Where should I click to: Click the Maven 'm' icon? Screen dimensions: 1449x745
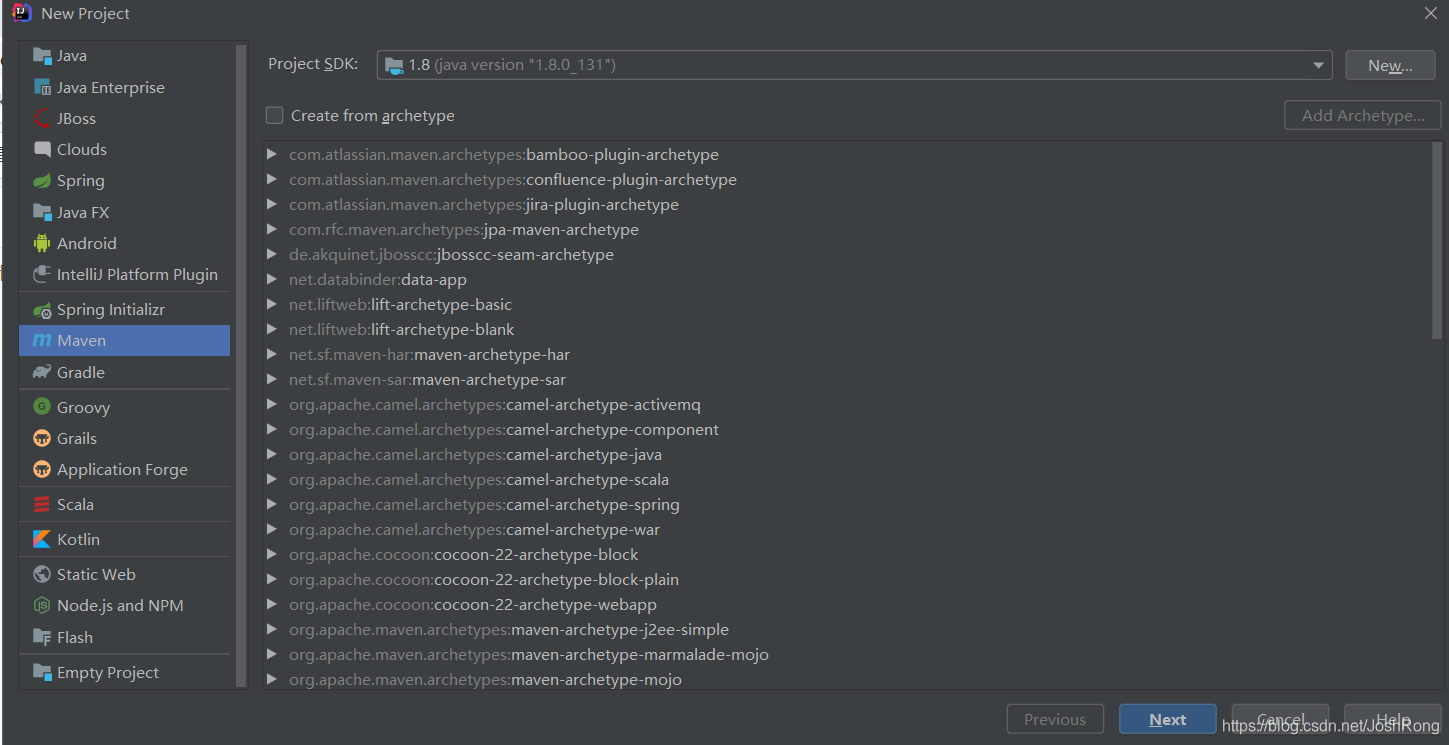(x=42, y=341)
